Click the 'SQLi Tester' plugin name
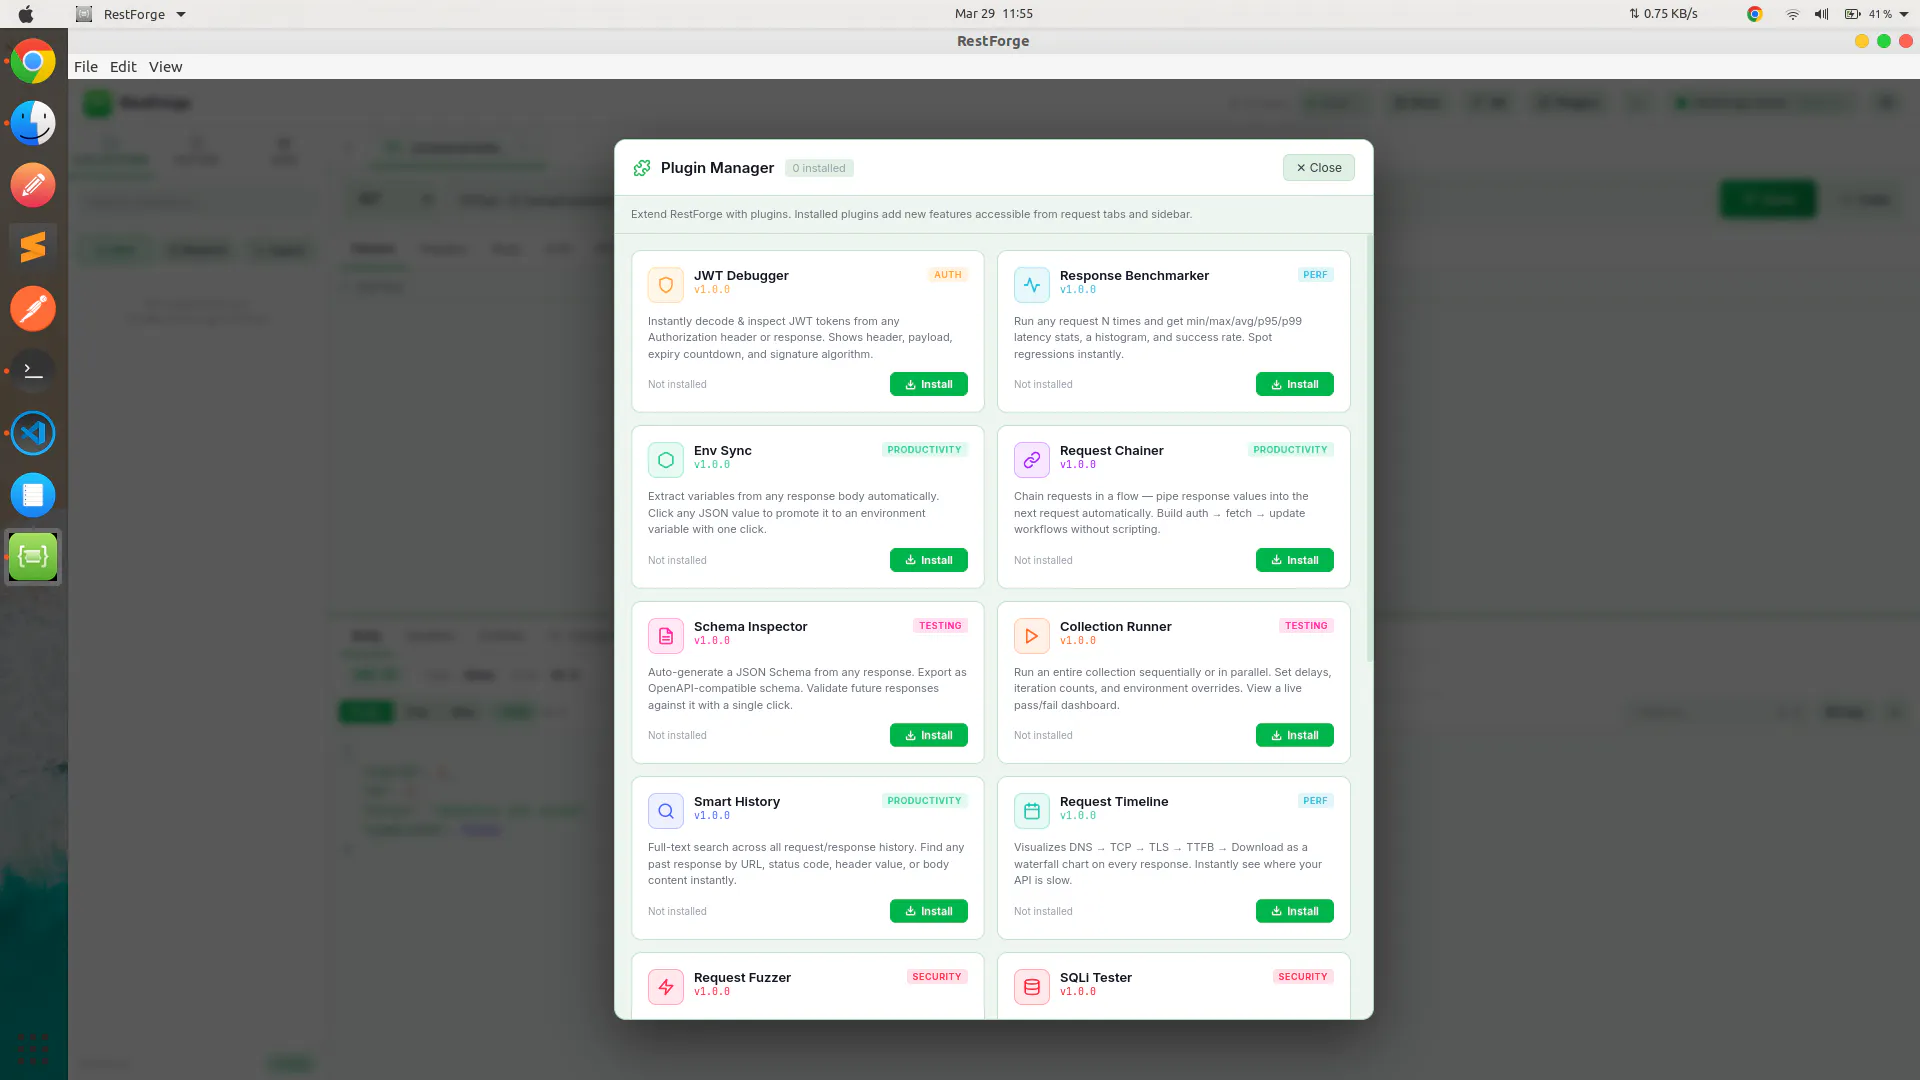Viewport: 1920px width, 1080px height. tap(1096, 978)
